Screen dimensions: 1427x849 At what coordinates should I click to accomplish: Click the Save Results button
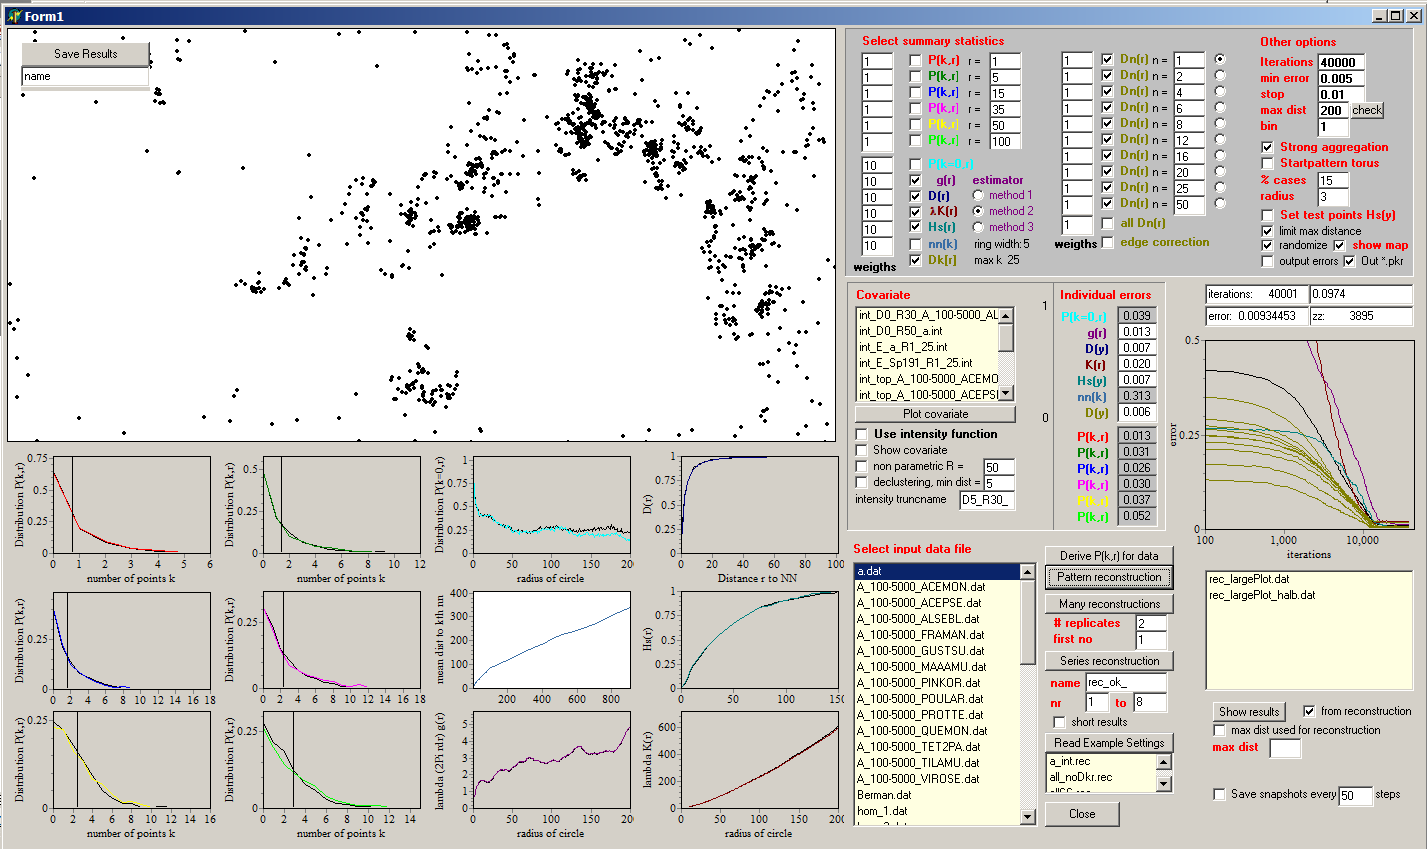click(x=85, y=53)
